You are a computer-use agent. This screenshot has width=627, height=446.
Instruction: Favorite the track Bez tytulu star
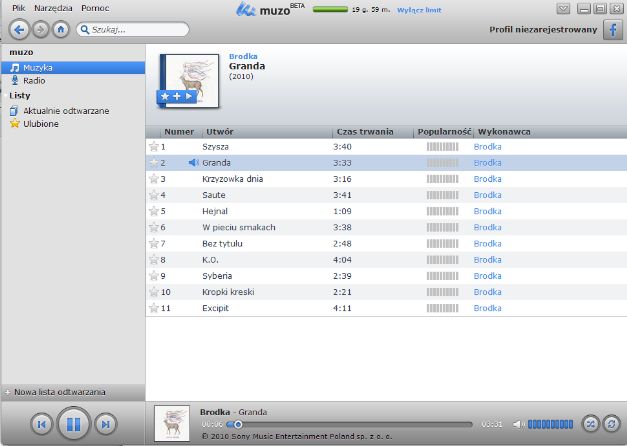point(154,244)
